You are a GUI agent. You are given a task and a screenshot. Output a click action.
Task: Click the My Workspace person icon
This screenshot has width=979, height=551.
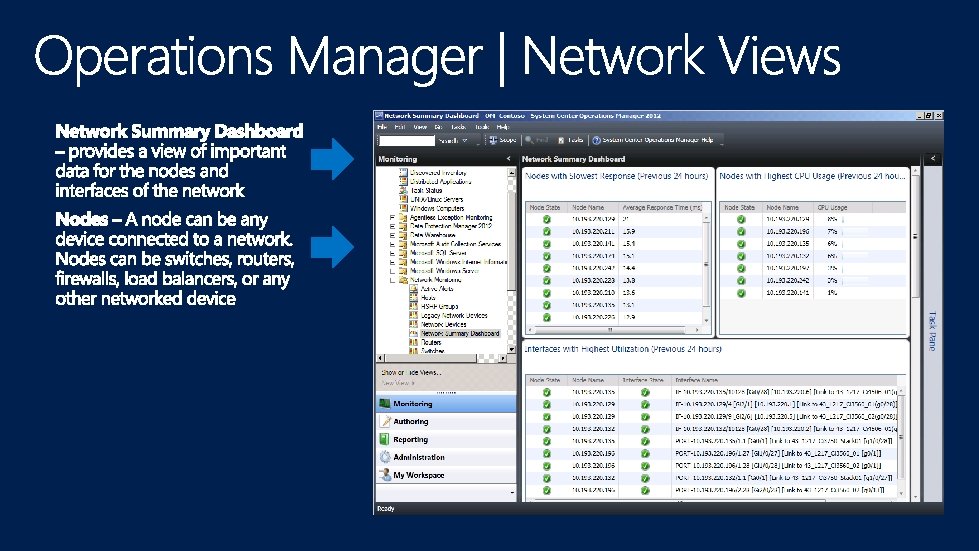385,475
